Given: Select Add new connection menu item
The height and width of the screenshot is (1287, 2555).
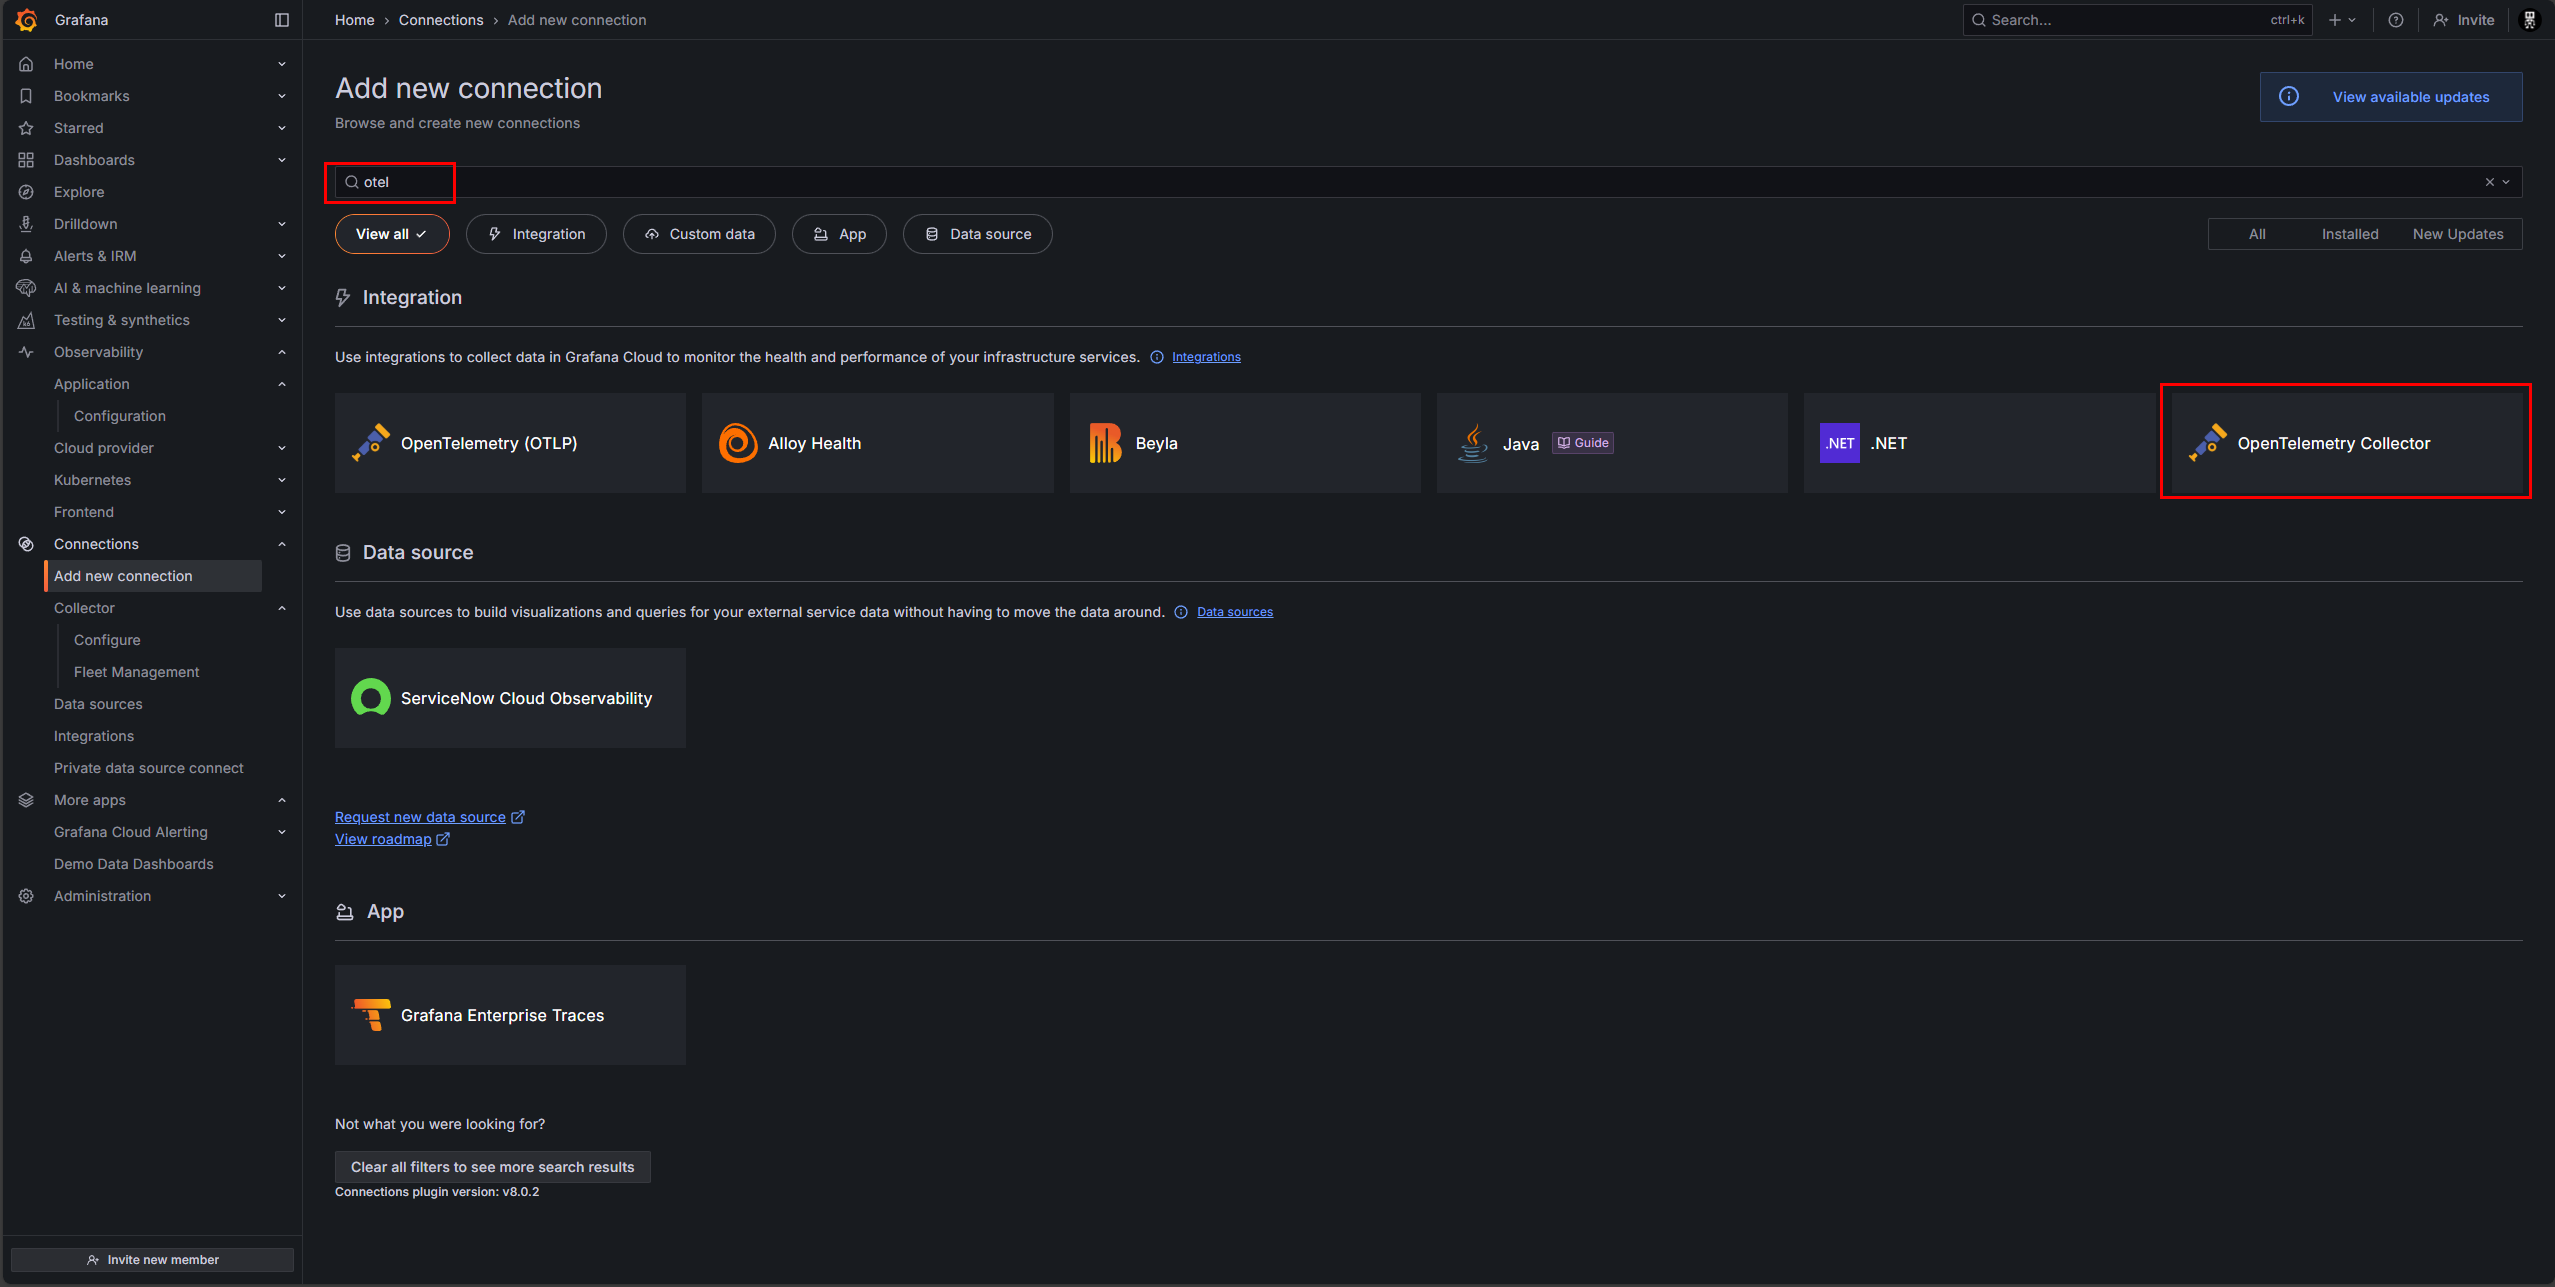Looking at the screenshot, I should (154, 576).
